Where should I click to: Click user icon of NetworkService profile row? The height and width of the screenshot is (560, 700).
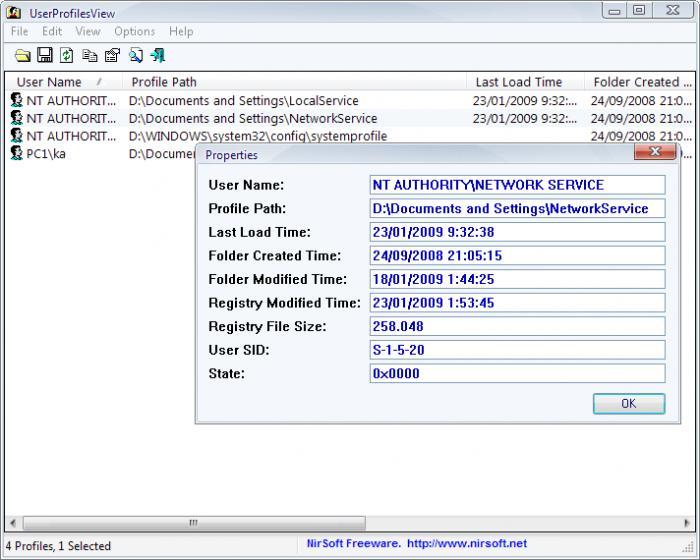point(17,118)
